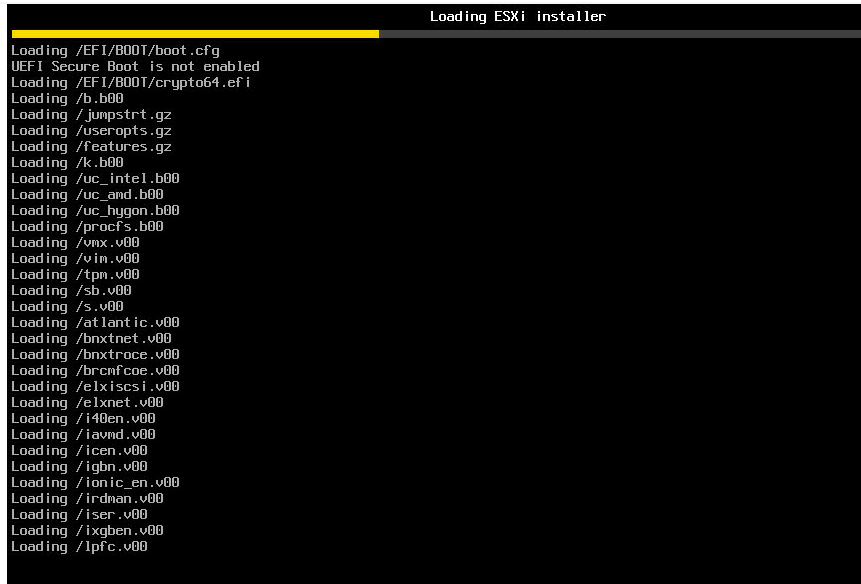The image size is (861, 584).
Task: Click the "Loading /uc_intel.b00" line
Action: click(95, 178)
